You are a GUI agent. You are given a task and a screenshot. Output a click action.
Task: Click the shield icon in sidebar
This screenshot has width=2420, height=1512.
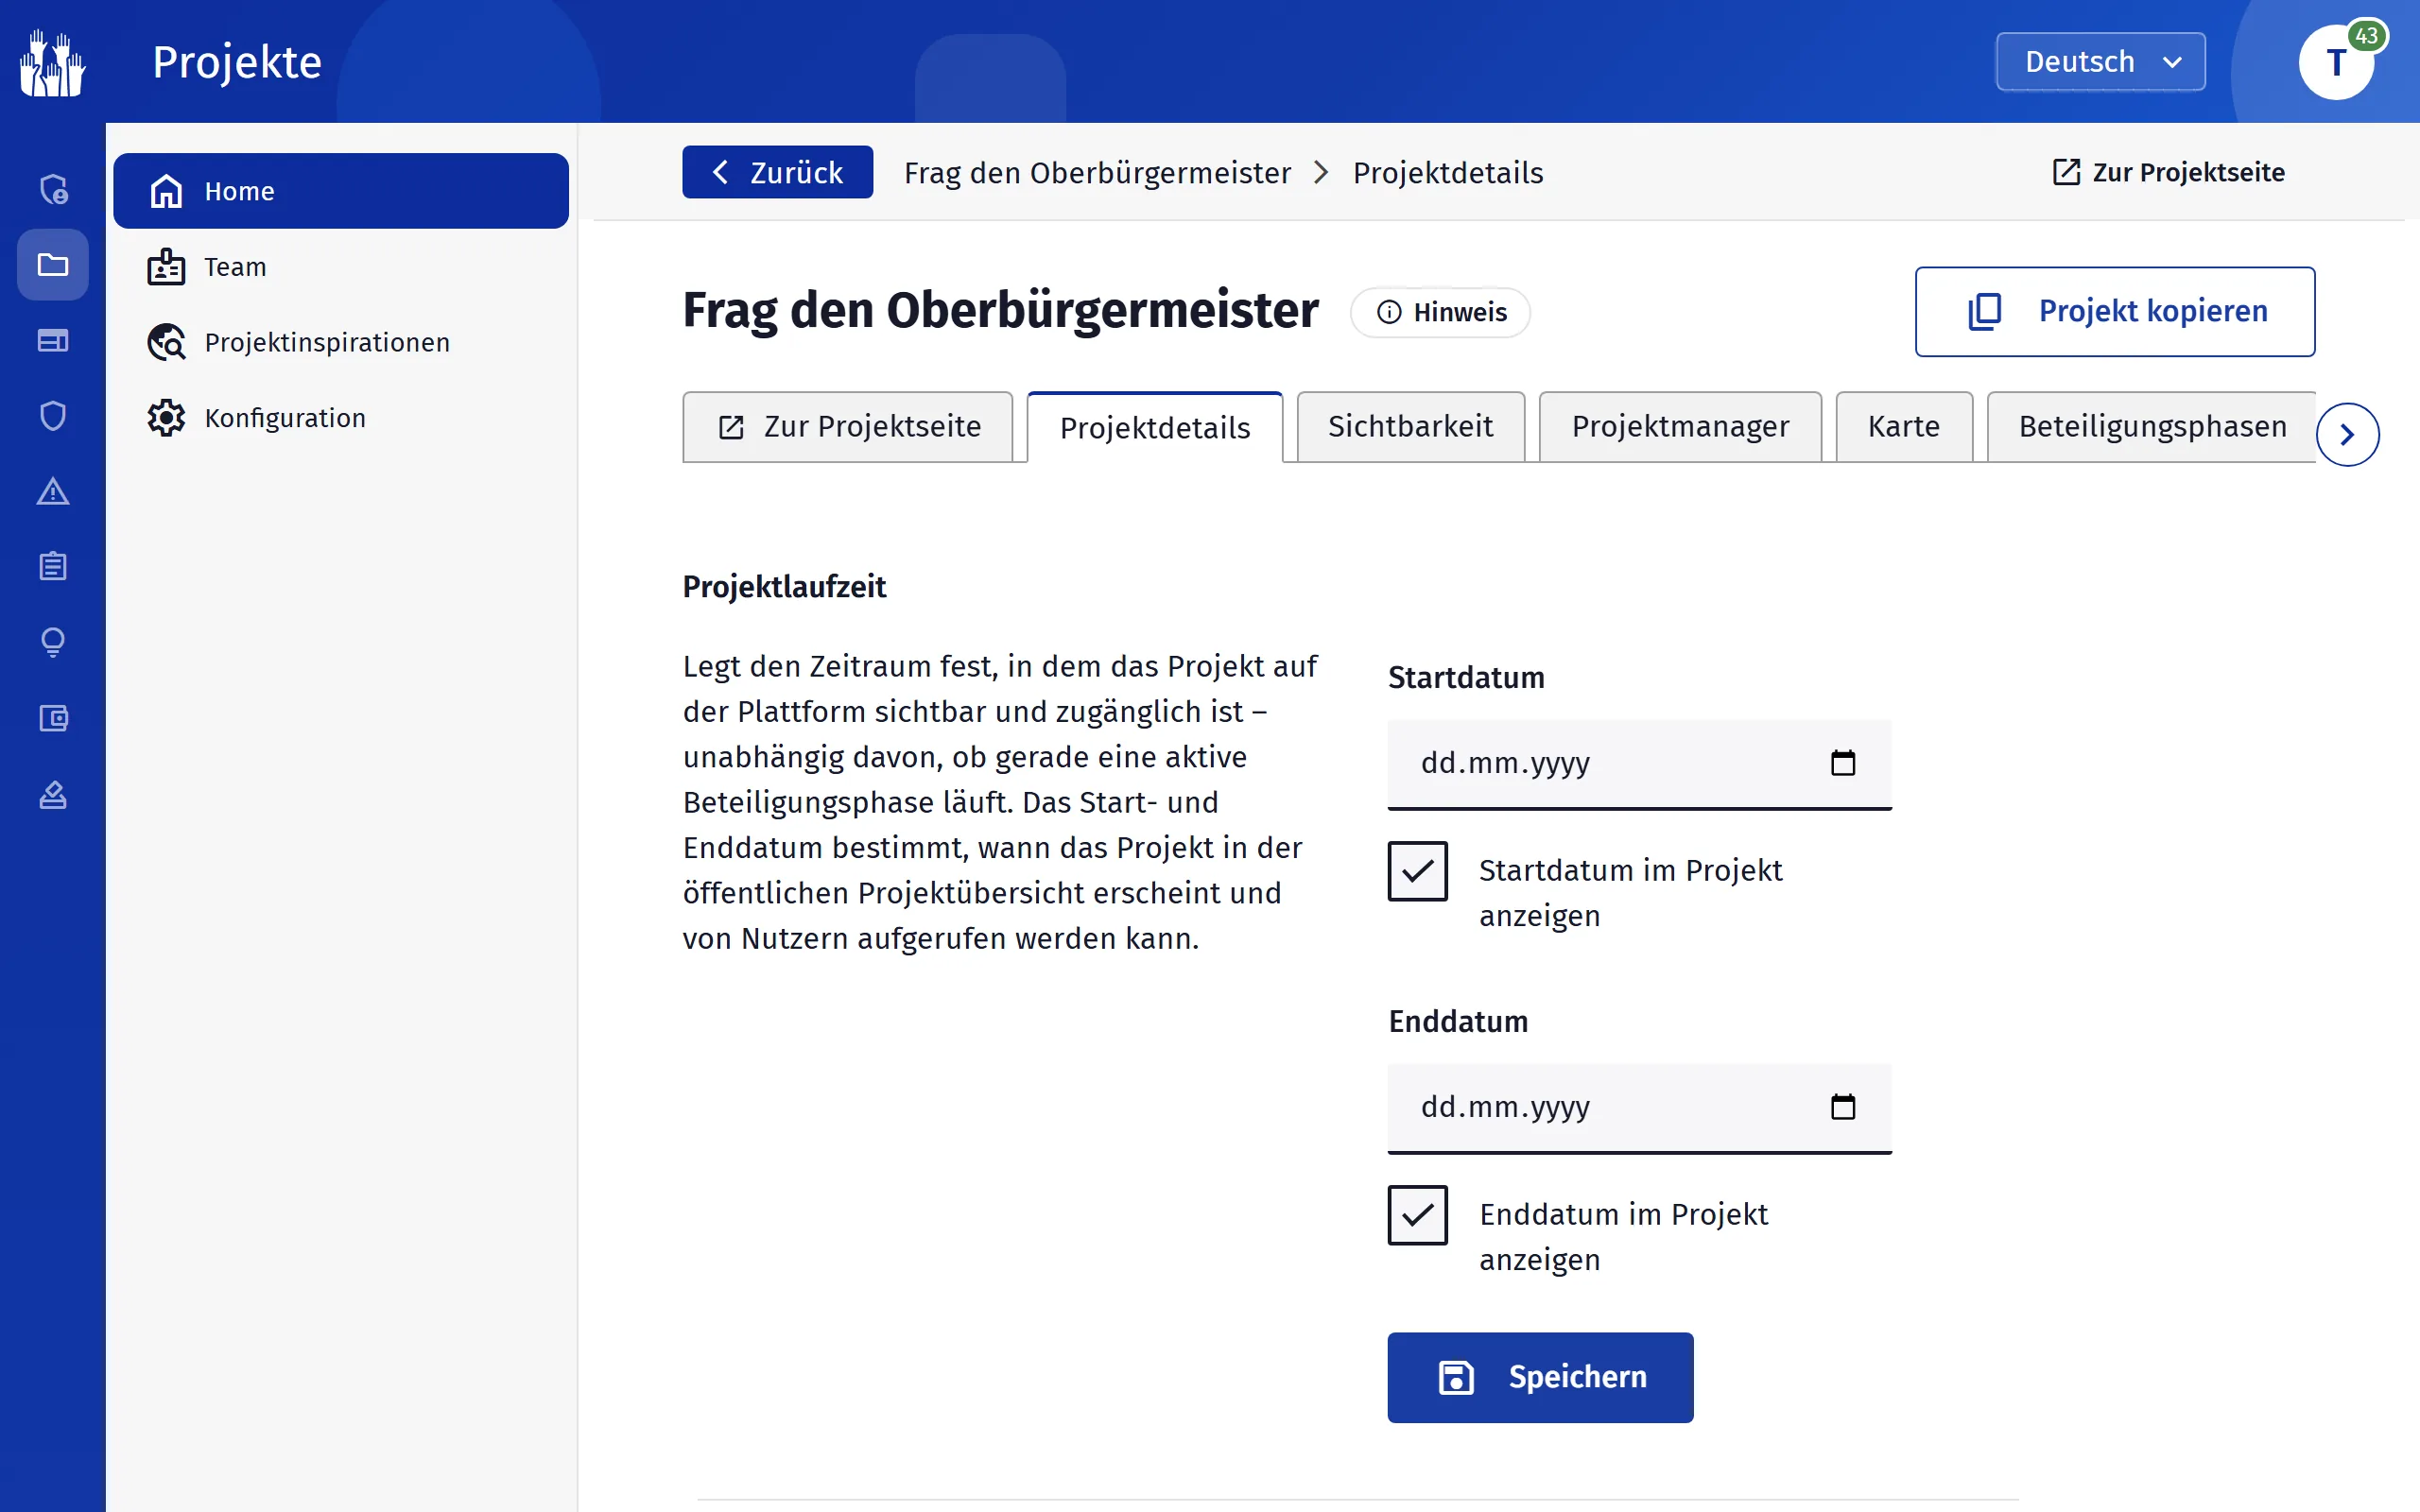click(53, 416)
